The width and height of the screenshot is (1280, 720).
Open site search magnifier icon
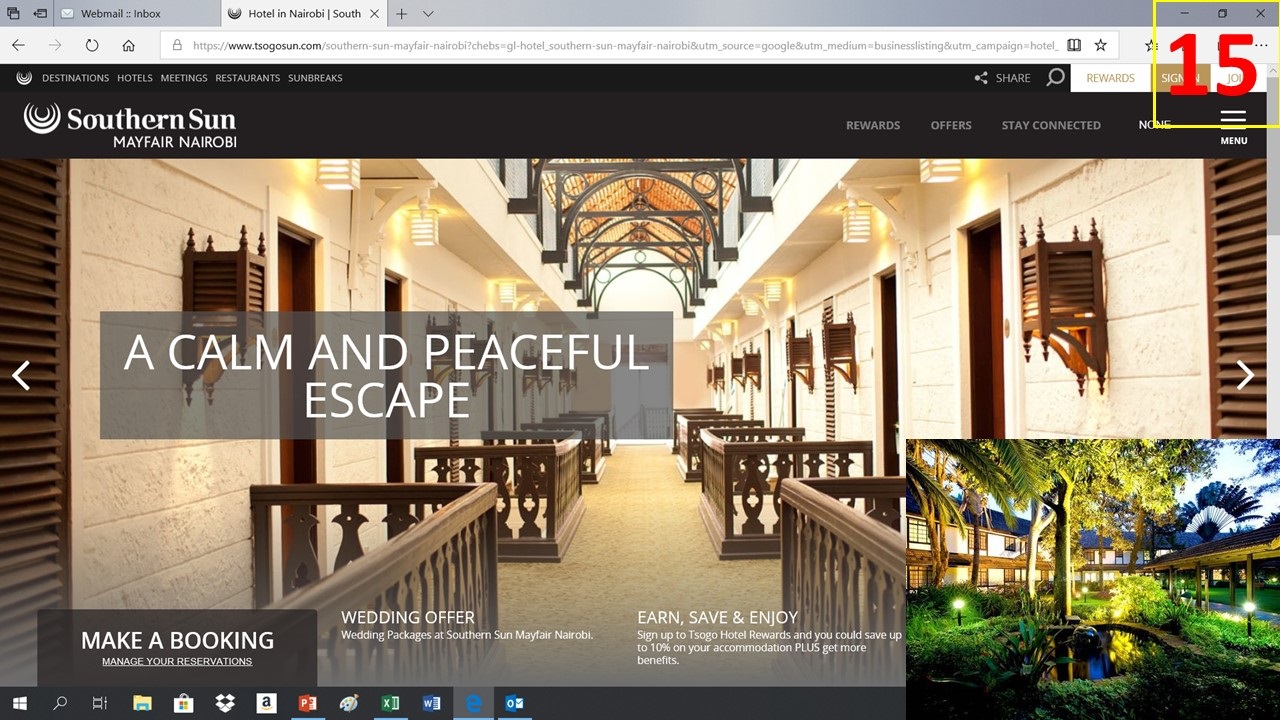point(1055,77)
